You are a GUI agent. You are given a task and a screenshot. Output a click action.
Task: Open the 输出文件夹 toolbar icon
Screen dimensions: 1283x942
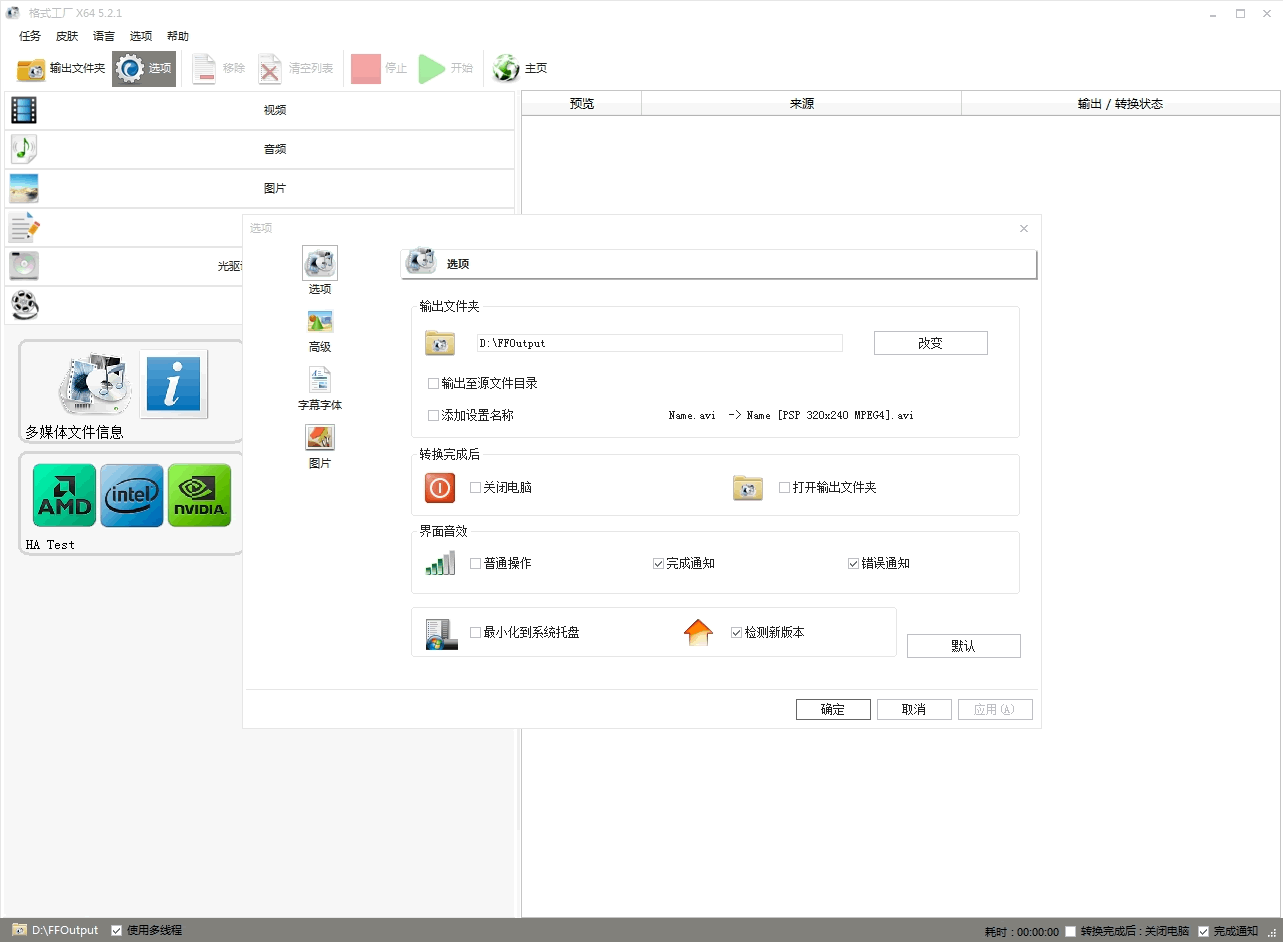pos(32,69)
